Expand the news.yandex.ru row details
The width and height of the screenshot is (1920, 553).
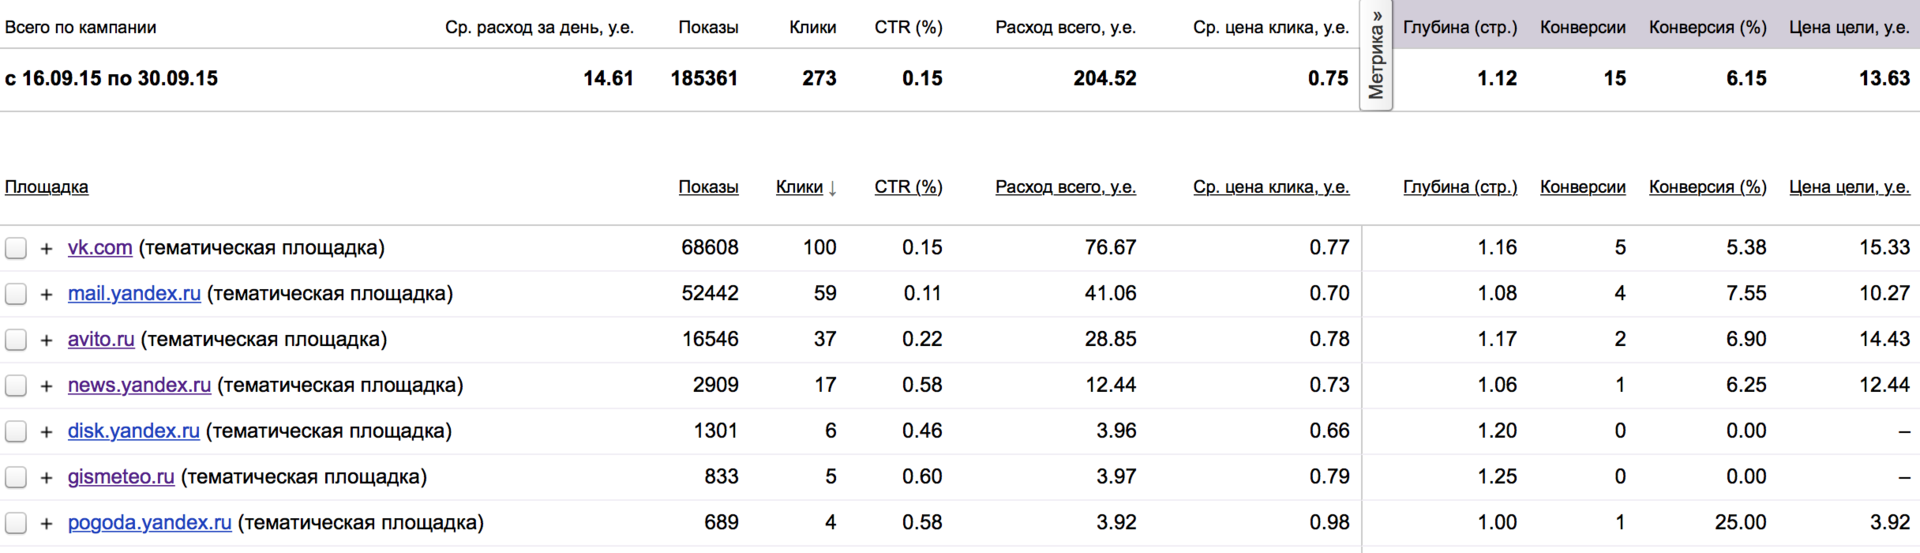[x=46, y=386]
